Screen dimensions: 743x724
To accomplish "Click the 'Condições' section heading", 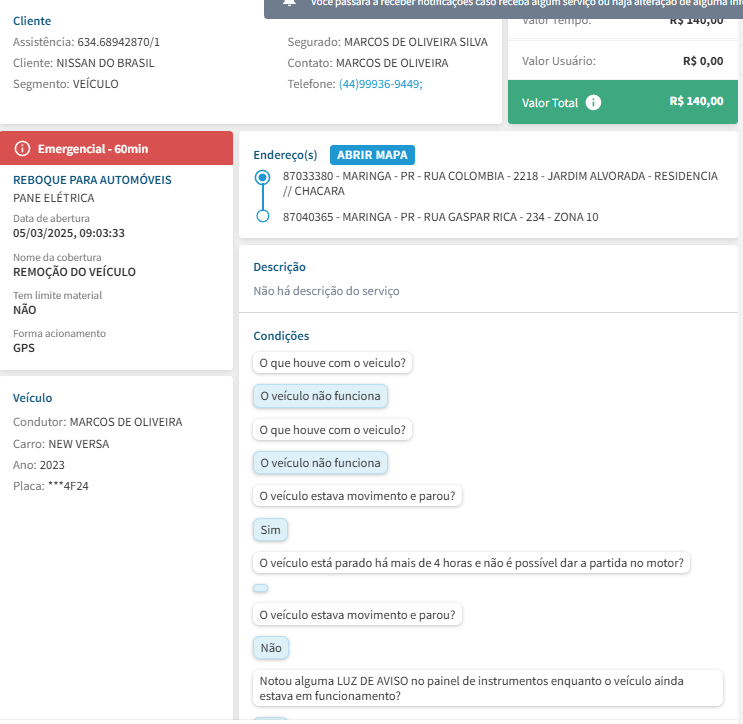I will pos(281,336).
